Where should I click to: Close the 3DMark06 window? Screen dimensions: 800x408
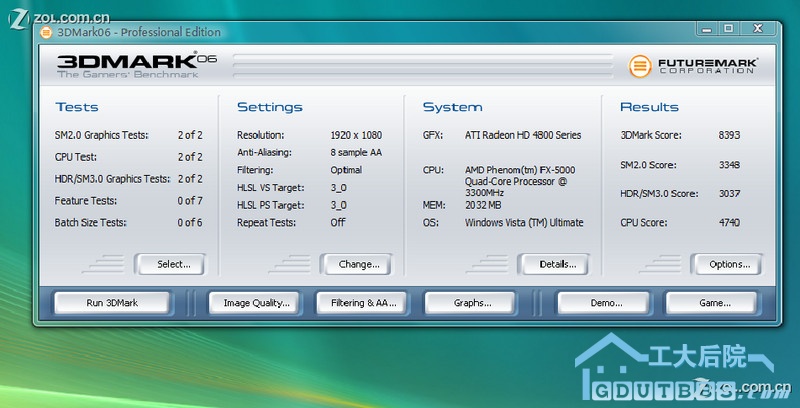coord(758,29)
